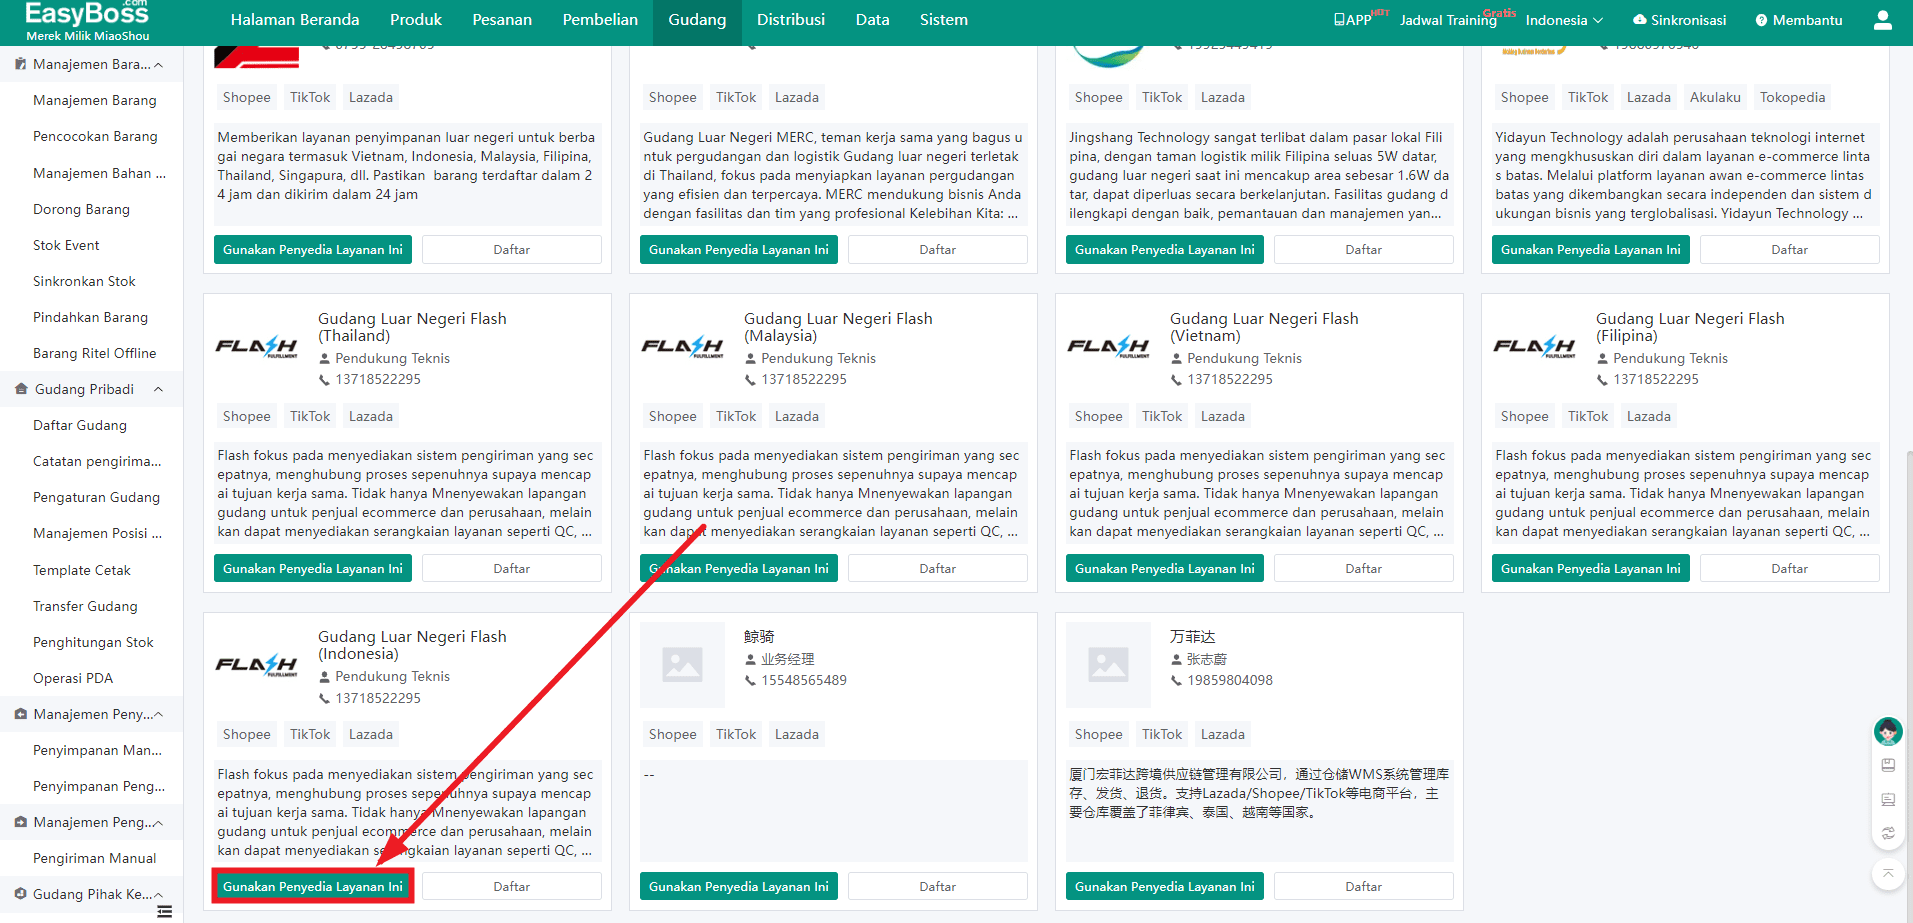Open Jadwal Training link
The width and height of the screenshot is (1913, 923).
[x=1448, y=20]
